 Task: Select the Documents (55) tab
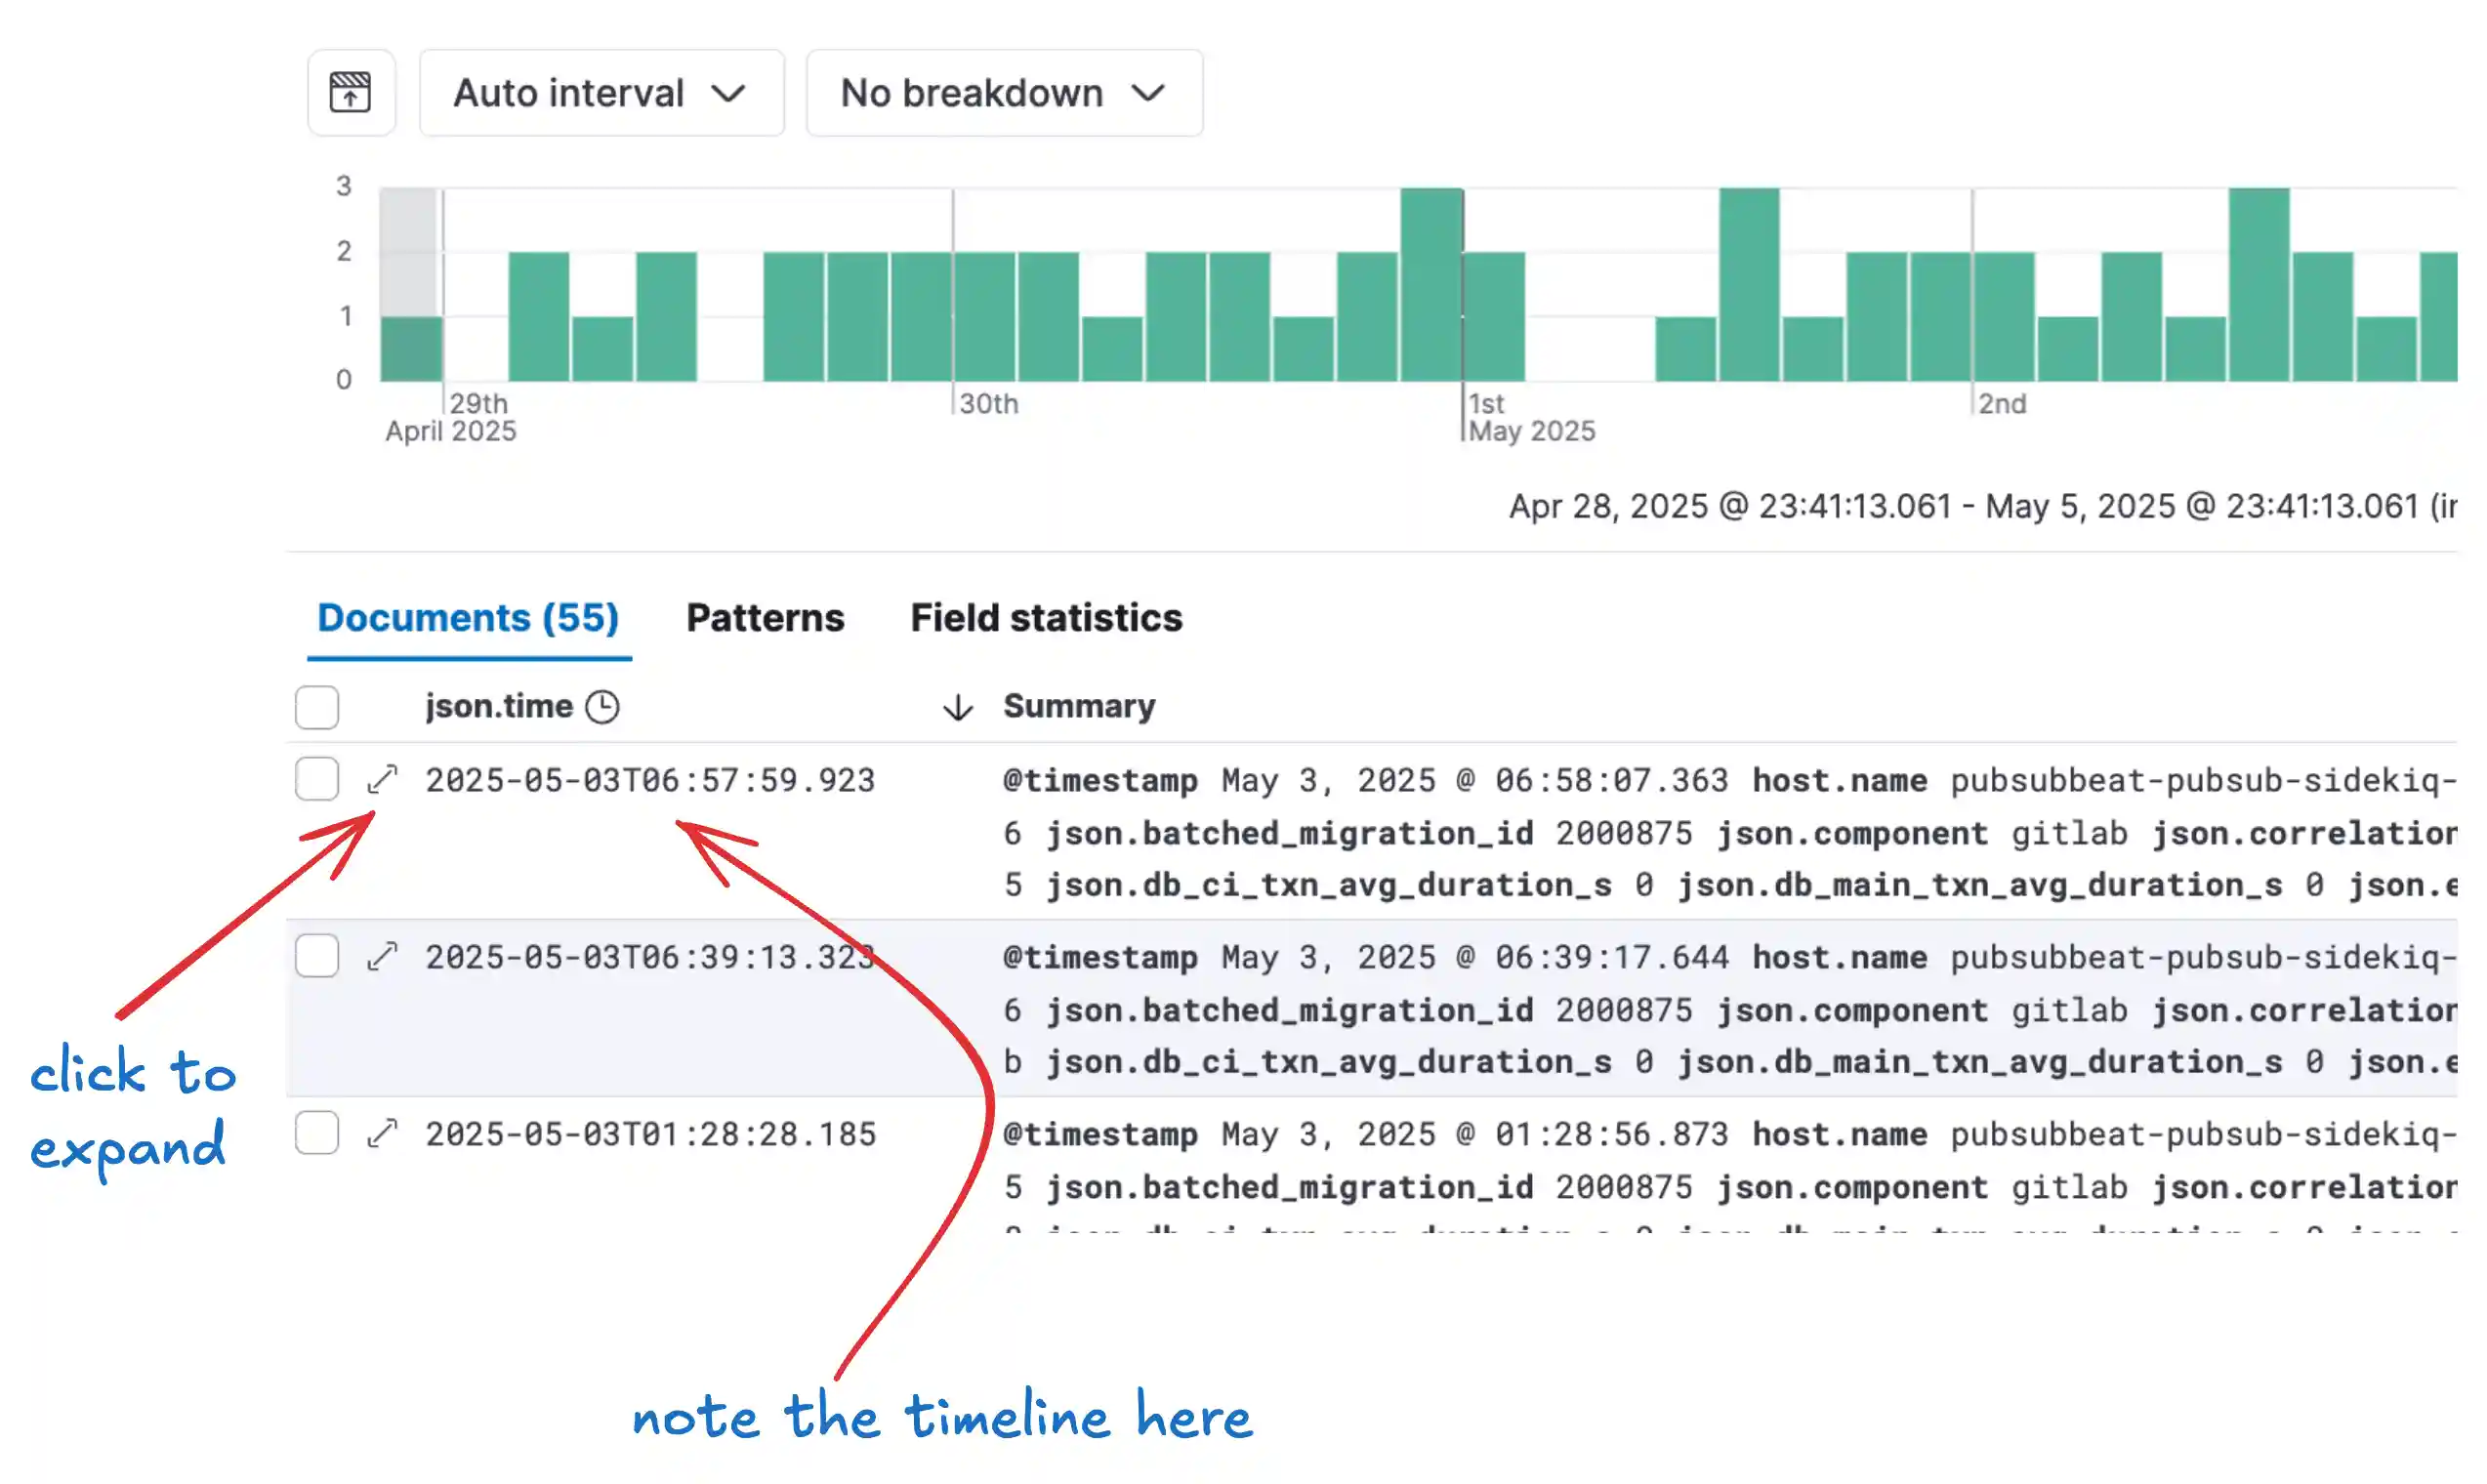tap(469, 618)
